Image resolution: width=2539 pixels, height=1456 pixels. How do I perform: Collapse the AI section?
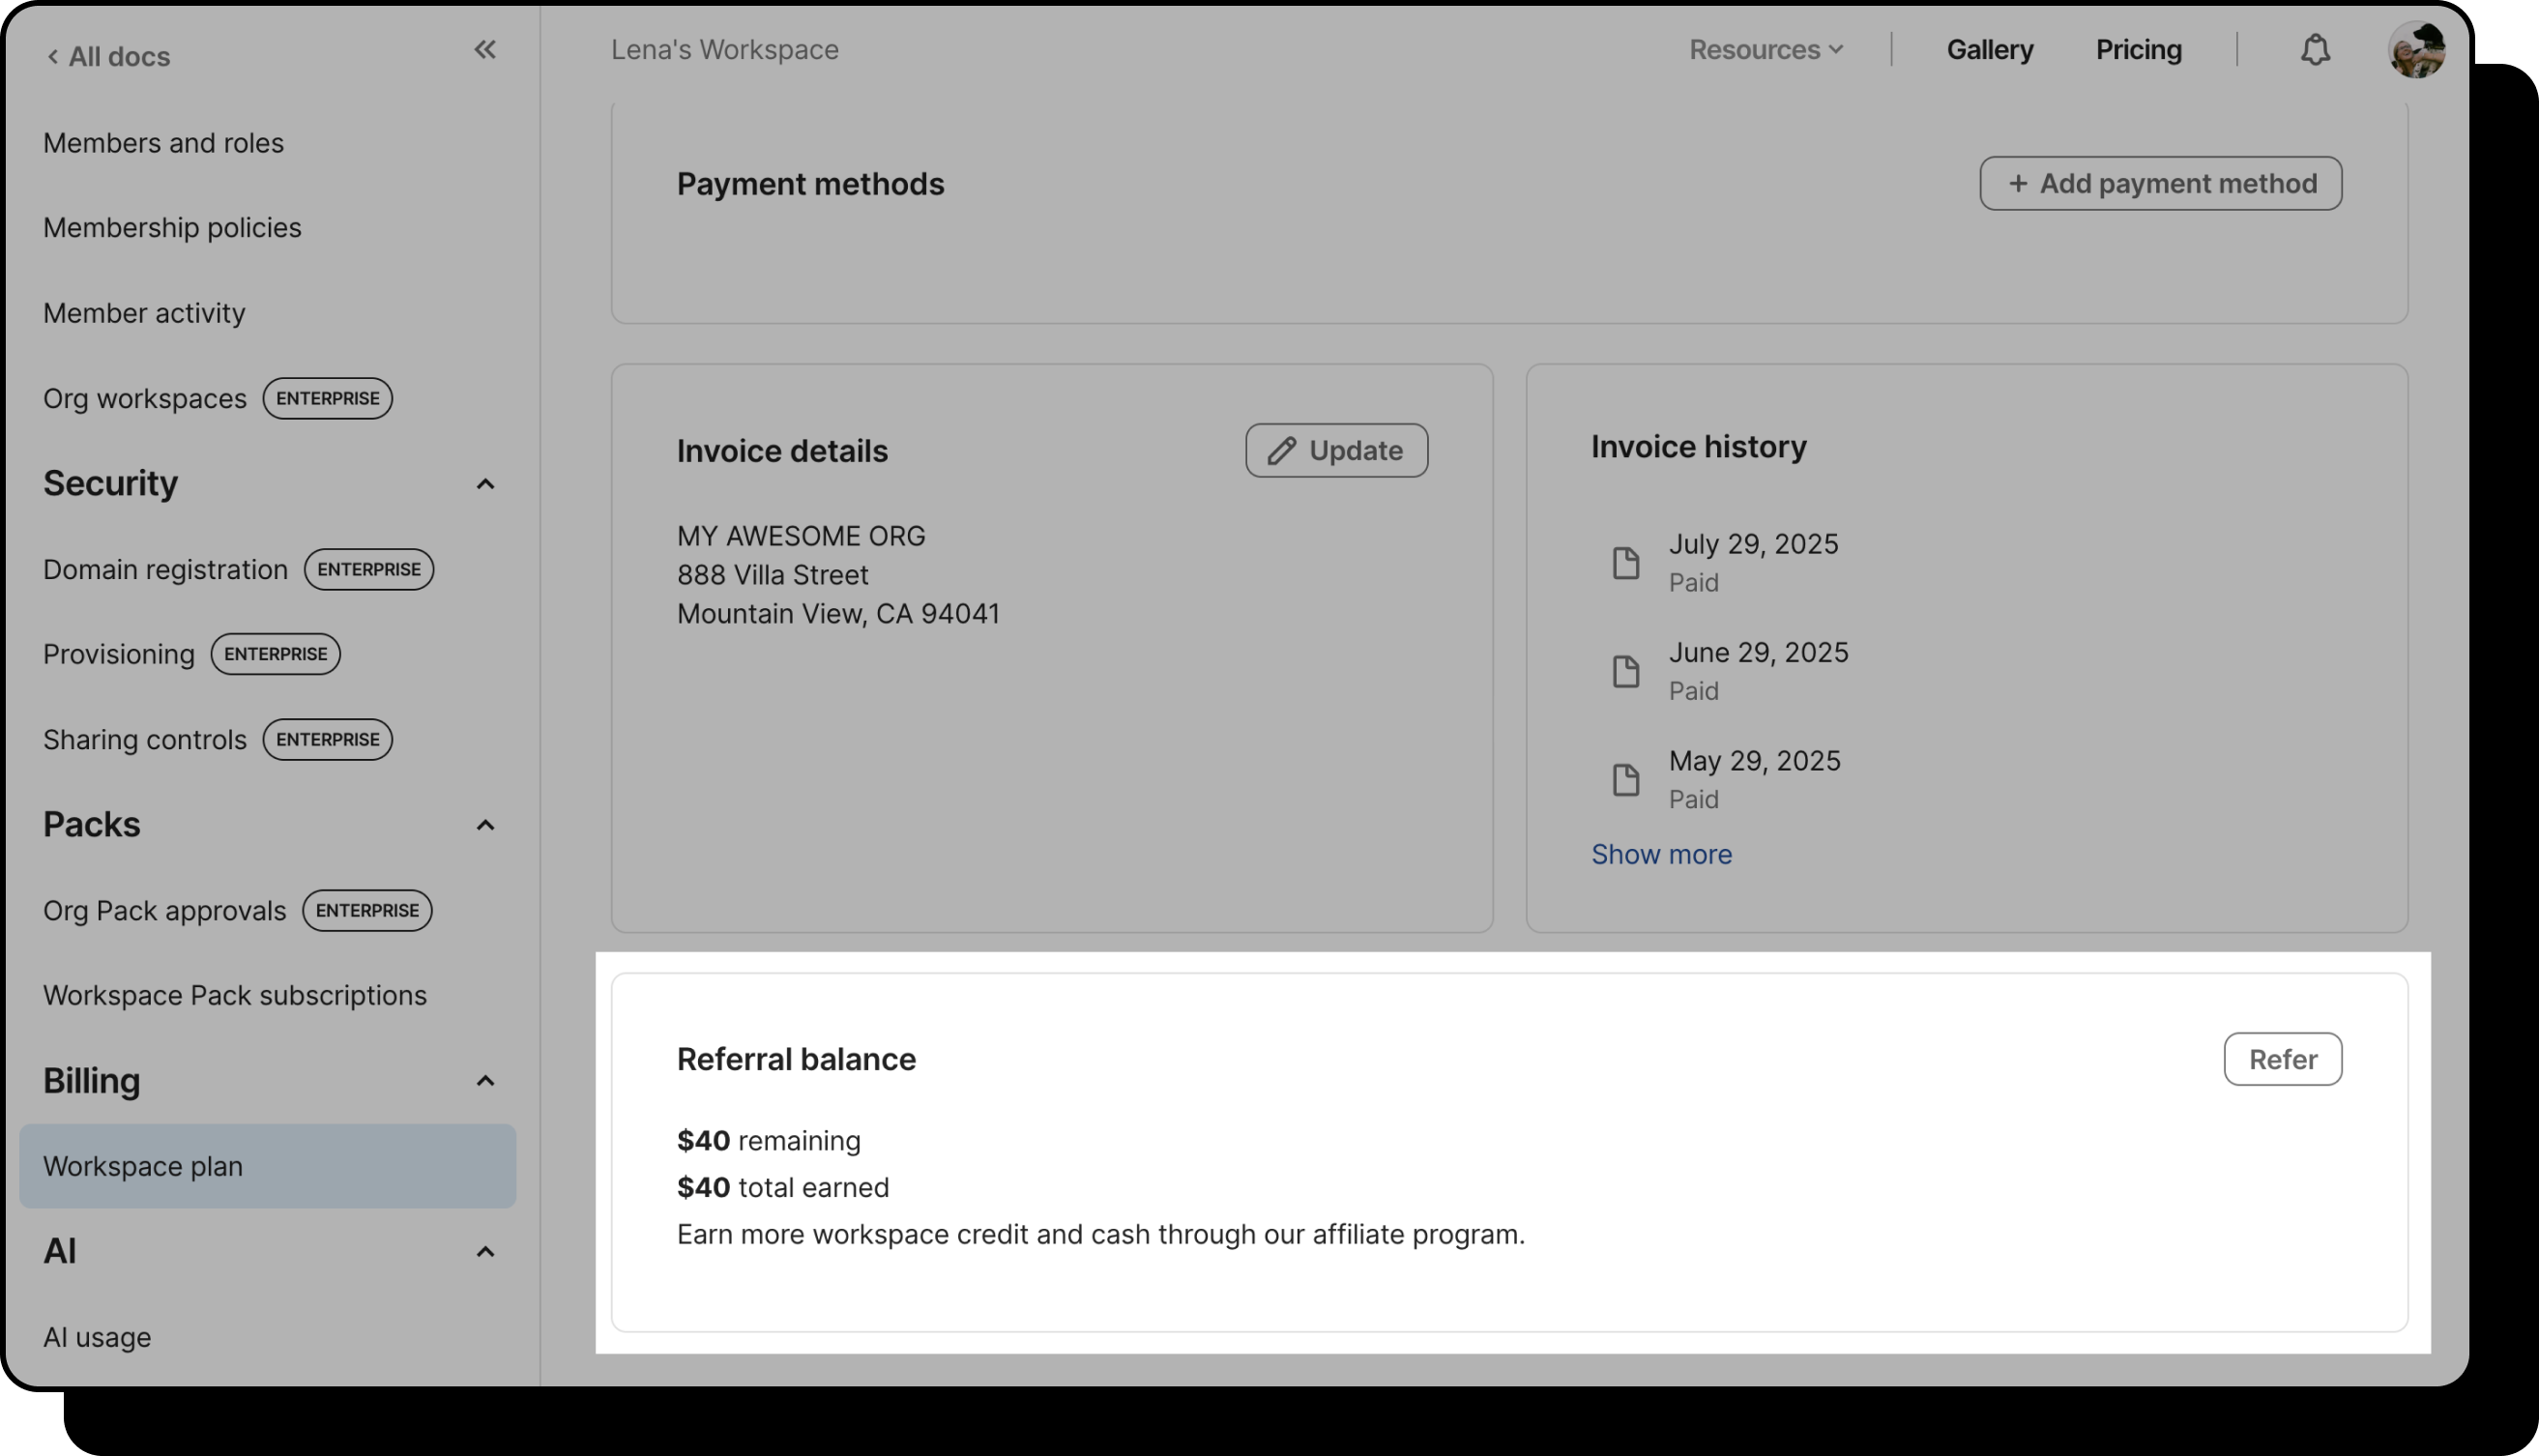tap(485, 1252)
